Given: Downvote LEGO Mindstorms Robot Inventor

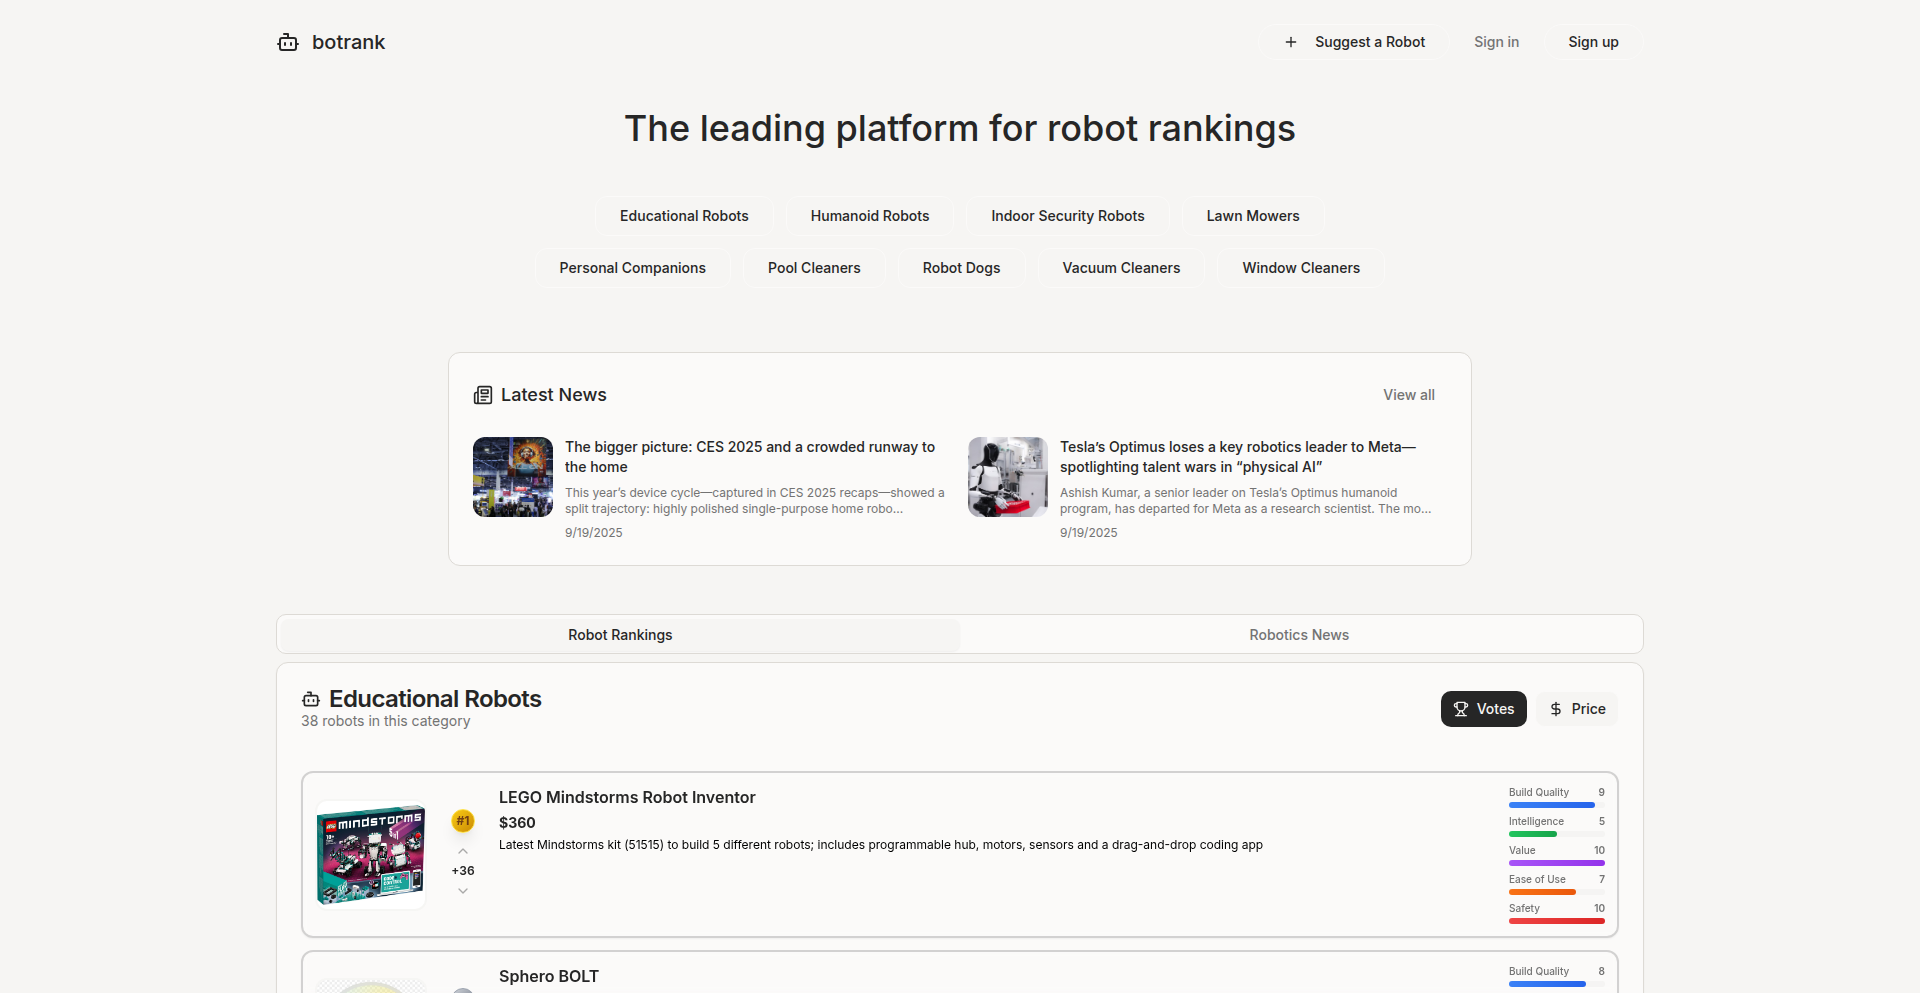Looking at the screenshot, I should (463, 891).
